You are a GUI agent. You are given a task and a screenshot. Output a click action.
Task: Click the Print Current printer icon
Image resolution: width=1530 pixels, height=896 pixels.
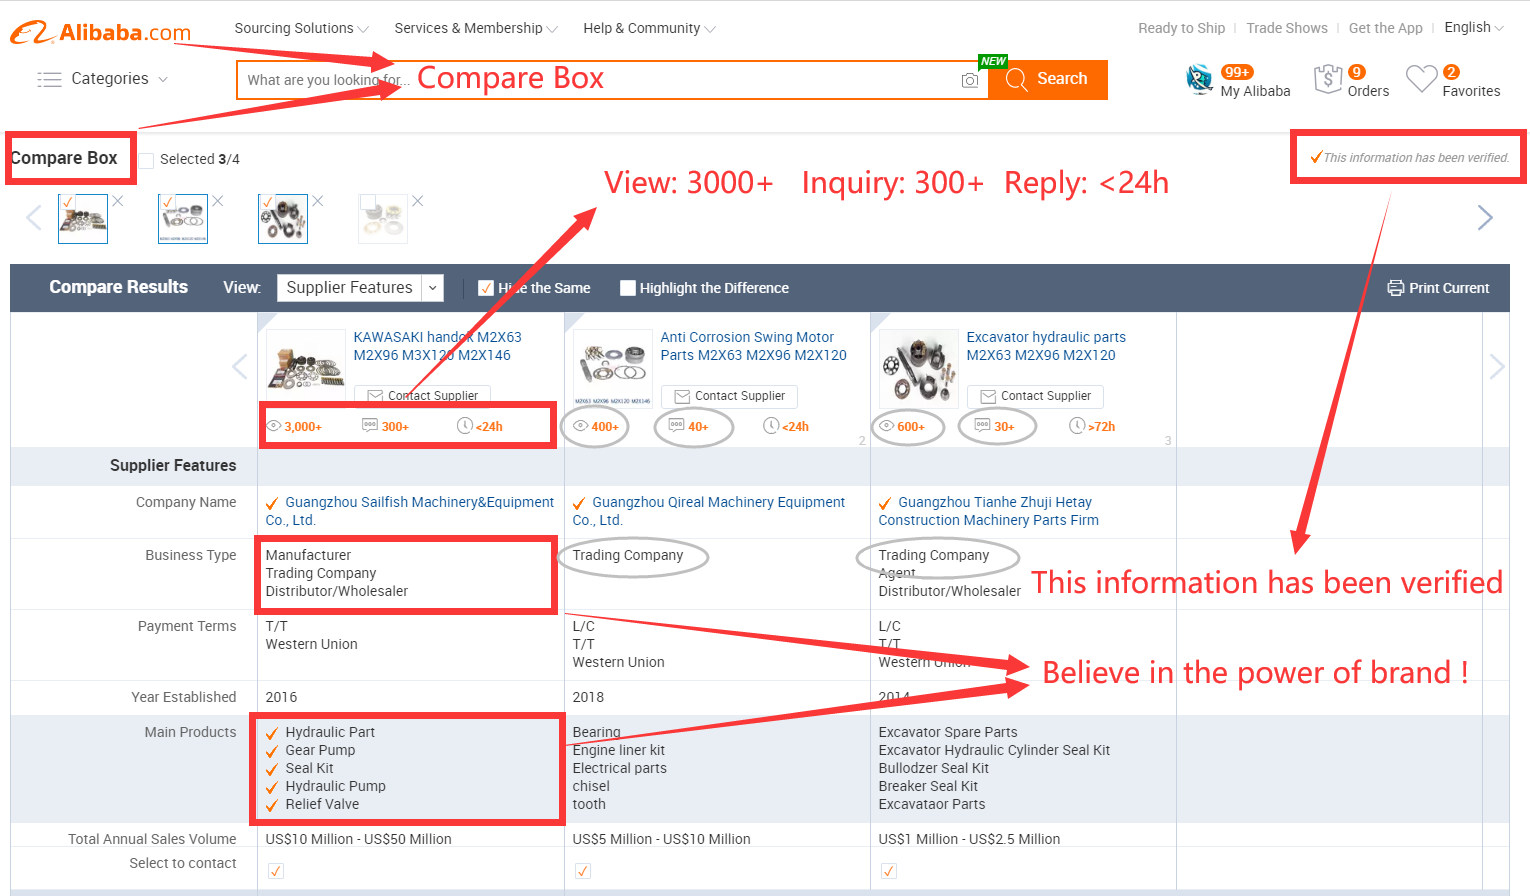pos(1395,288)
